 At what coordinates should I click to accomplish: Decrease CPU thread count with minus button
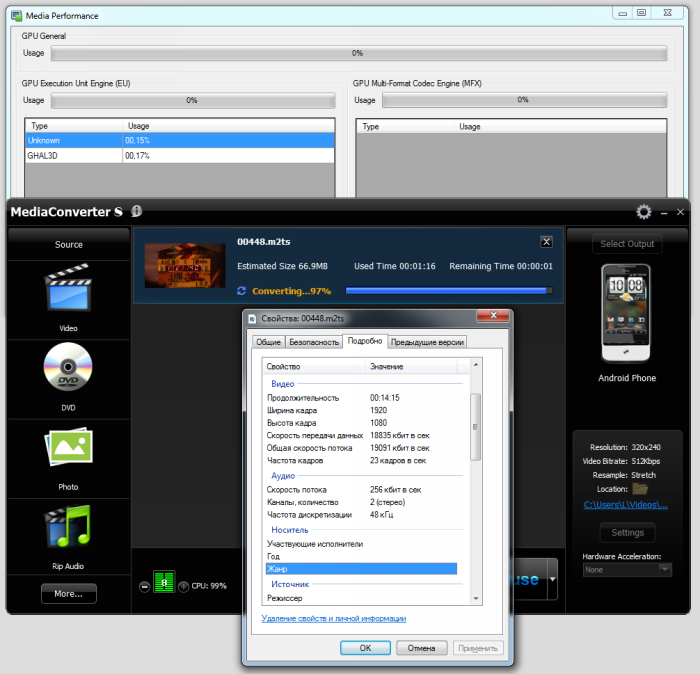coord(144,586)
